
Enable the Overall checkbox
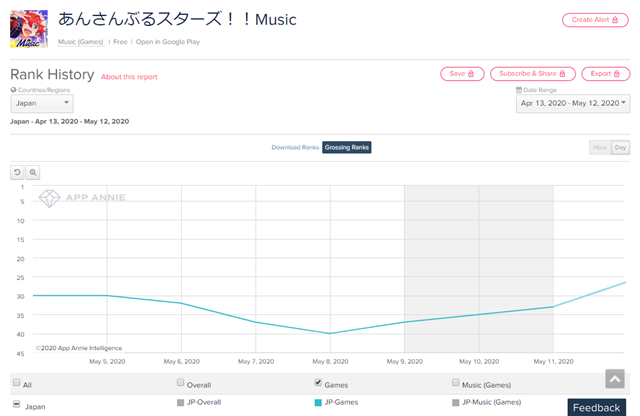coord(180,383)
